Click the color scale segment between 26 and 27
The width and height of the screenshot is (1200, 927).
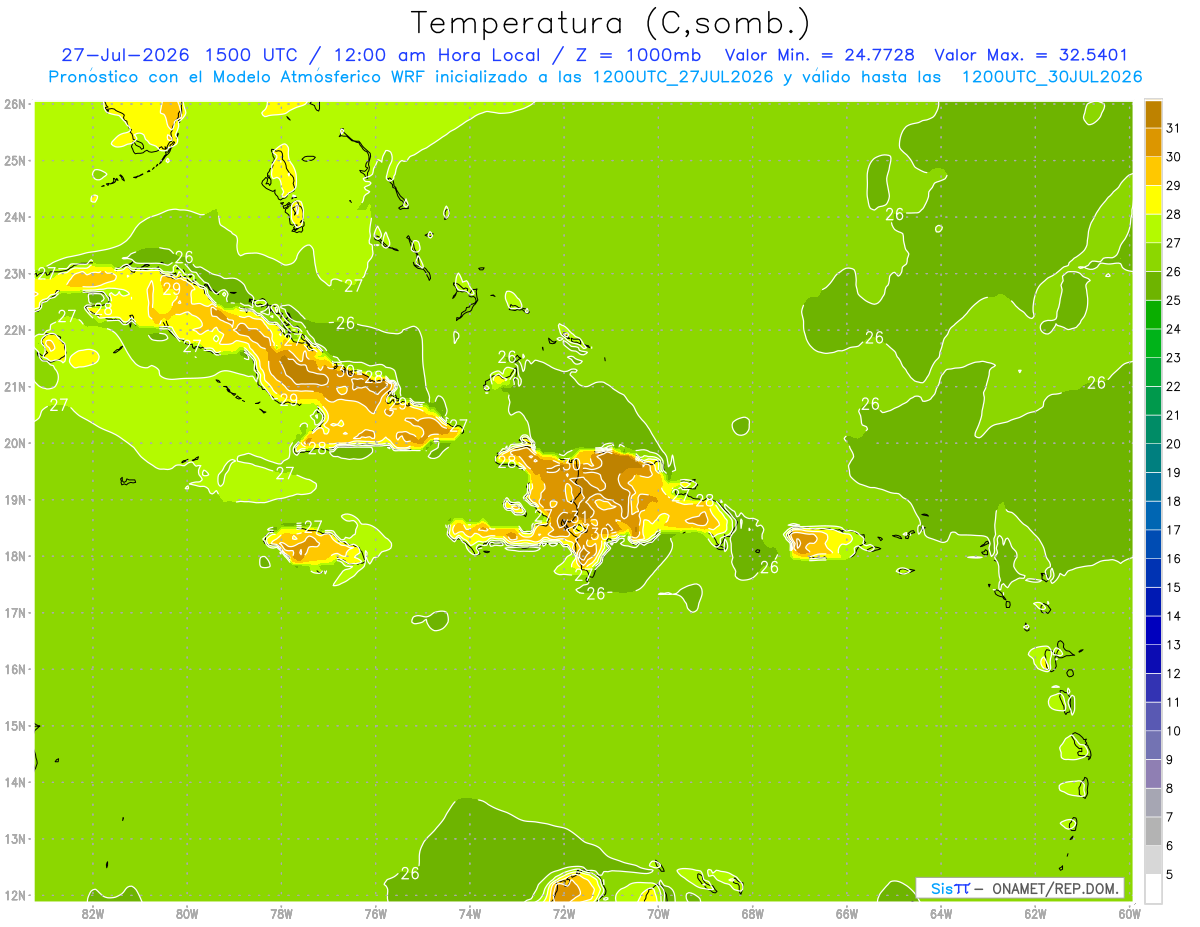coord(1153,257)
